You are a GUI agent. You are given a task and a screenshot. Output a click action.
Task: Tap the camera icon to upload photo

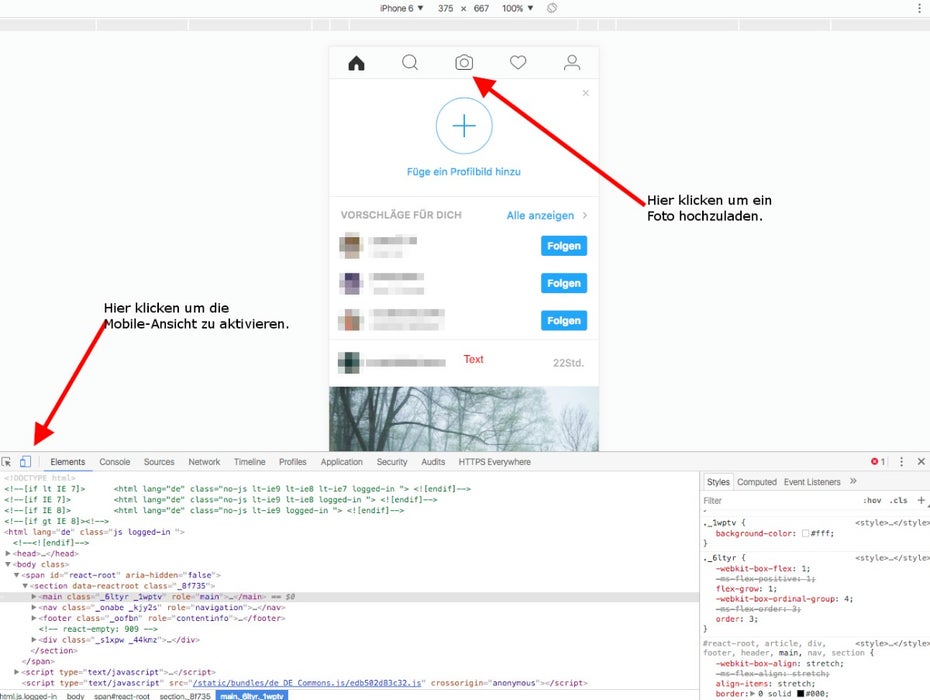coord(464,62)
